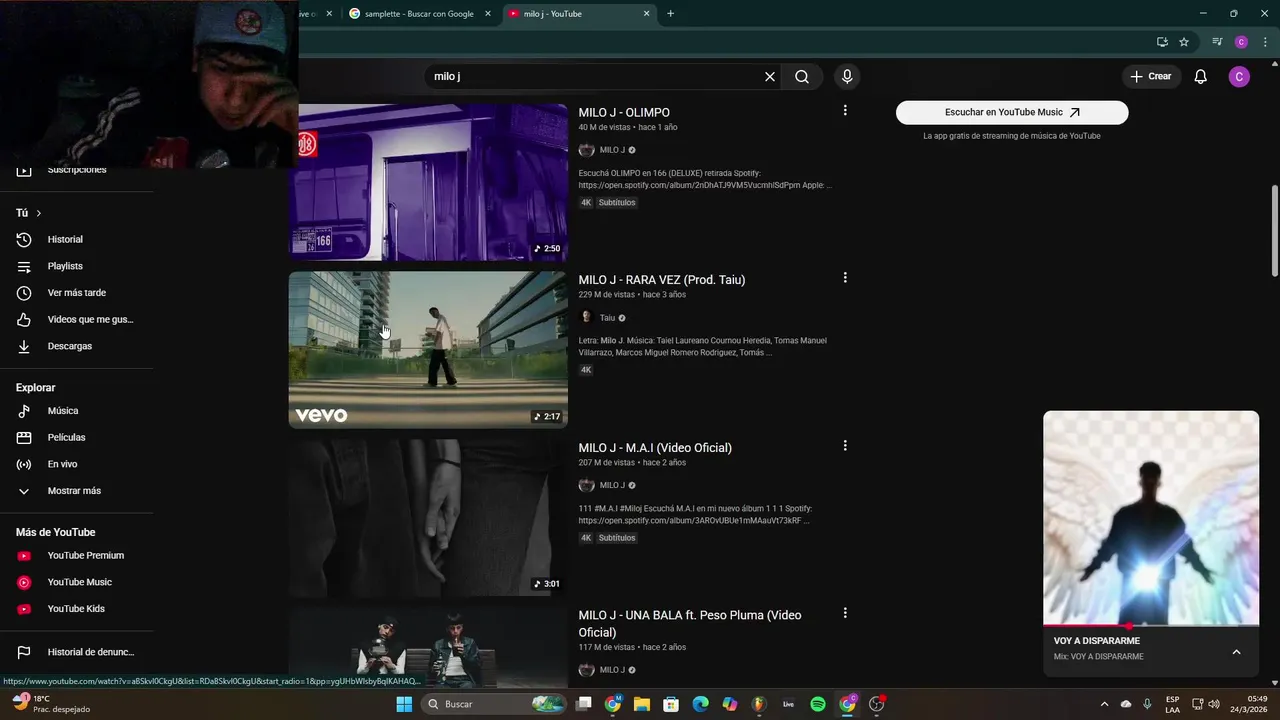
Task: Open YouTube Music in sidebar
Action: pos(77,582)
